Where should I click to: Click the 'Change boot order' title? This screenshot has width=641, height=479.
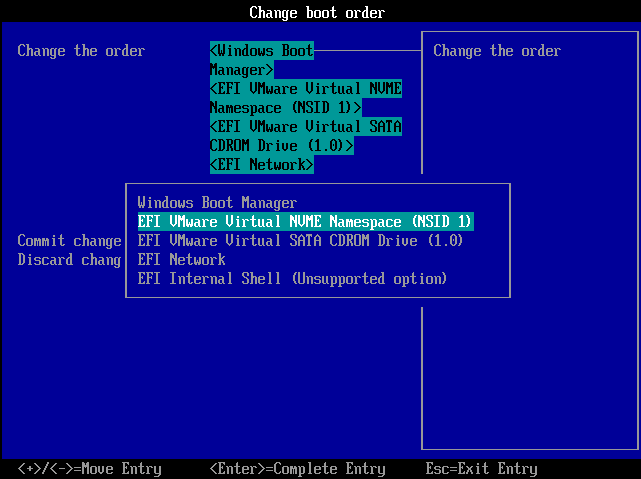[317, 12]
